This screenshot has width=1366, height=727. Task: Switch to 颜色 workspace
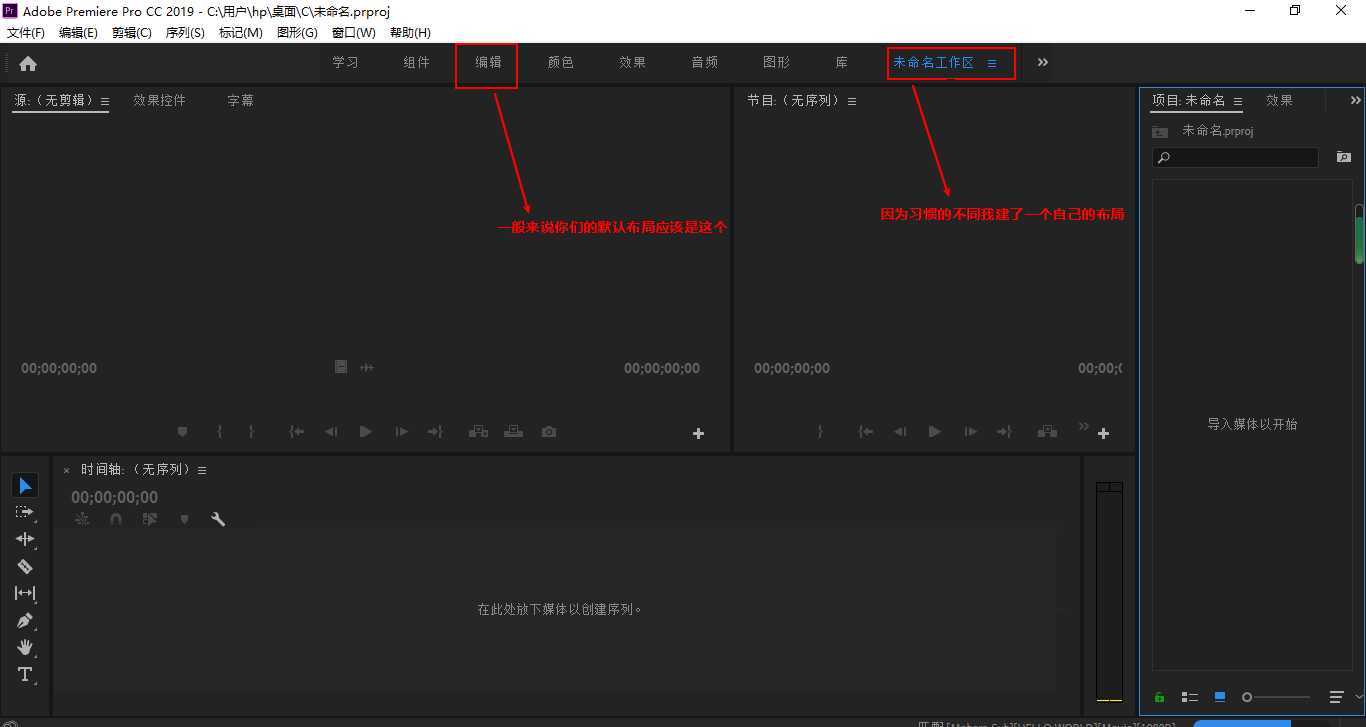561,62
